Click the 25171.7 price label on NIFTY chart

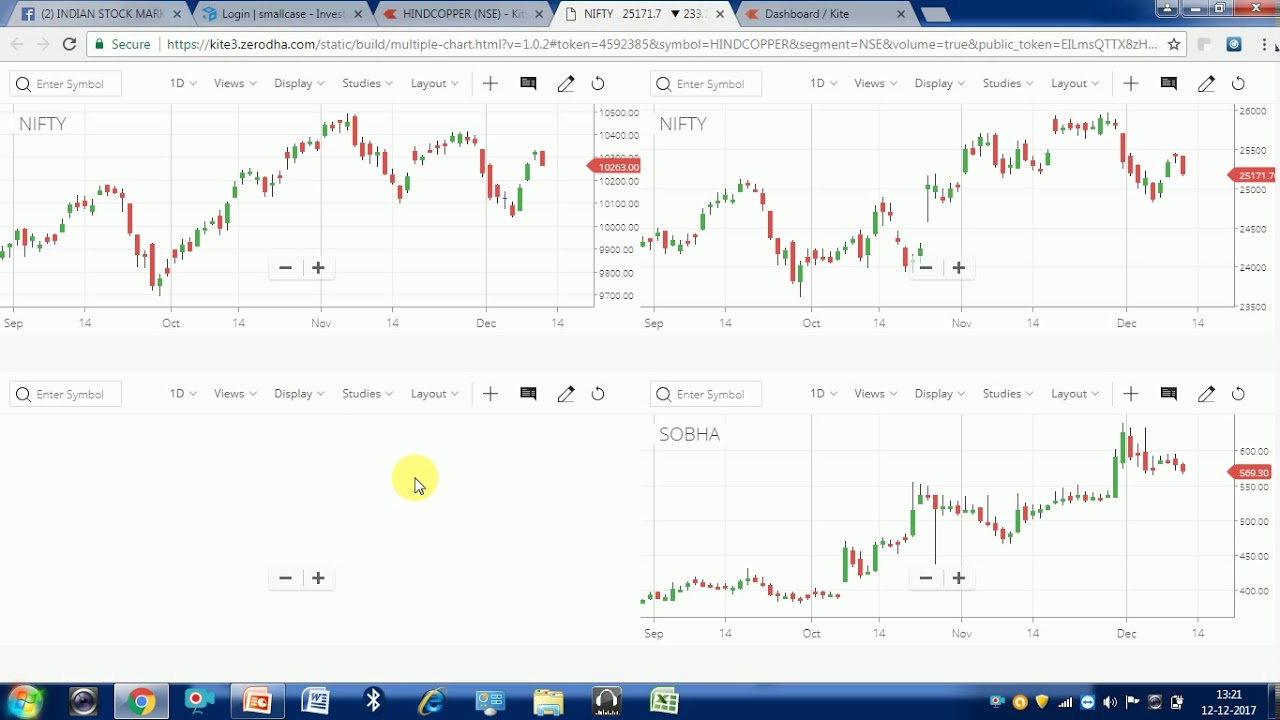click(1253, 175)
